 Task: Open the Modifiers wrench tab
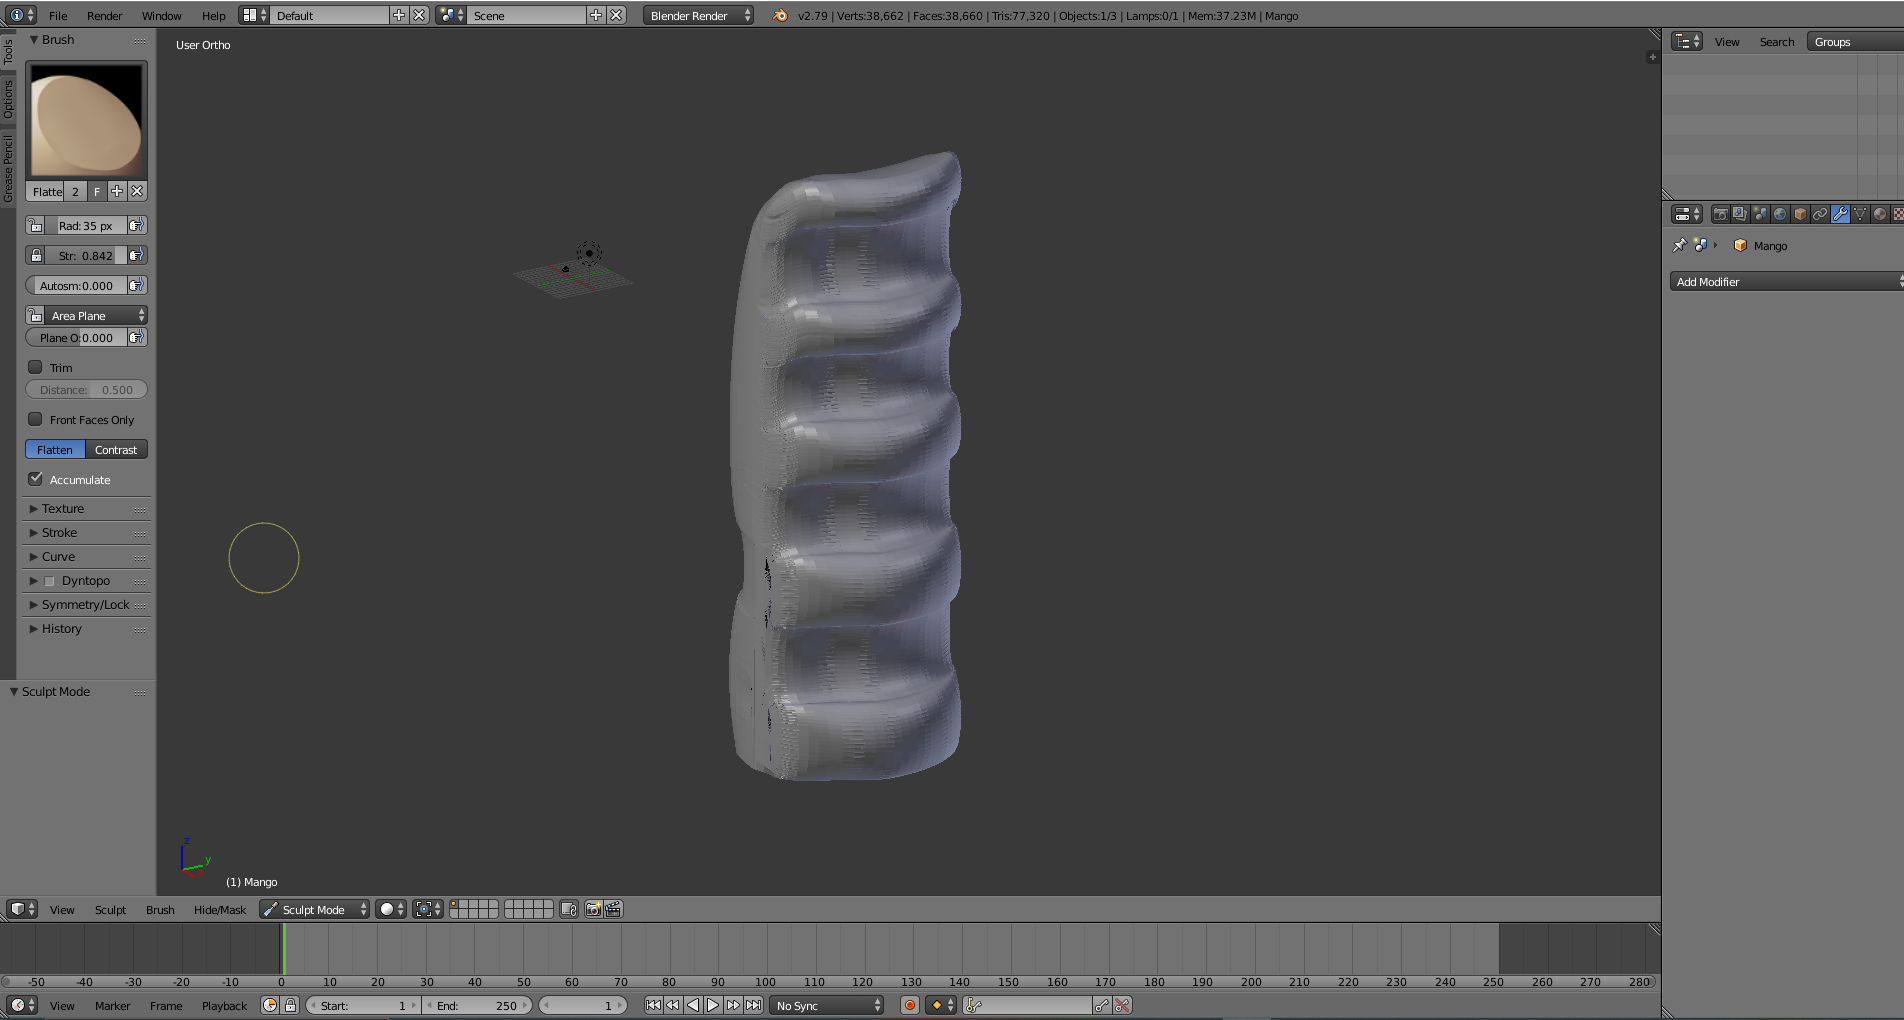coord(1841,214)
